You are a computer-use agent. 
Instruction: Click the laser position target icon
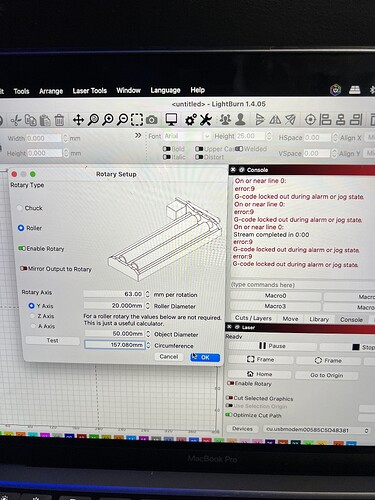click(310, 119)
